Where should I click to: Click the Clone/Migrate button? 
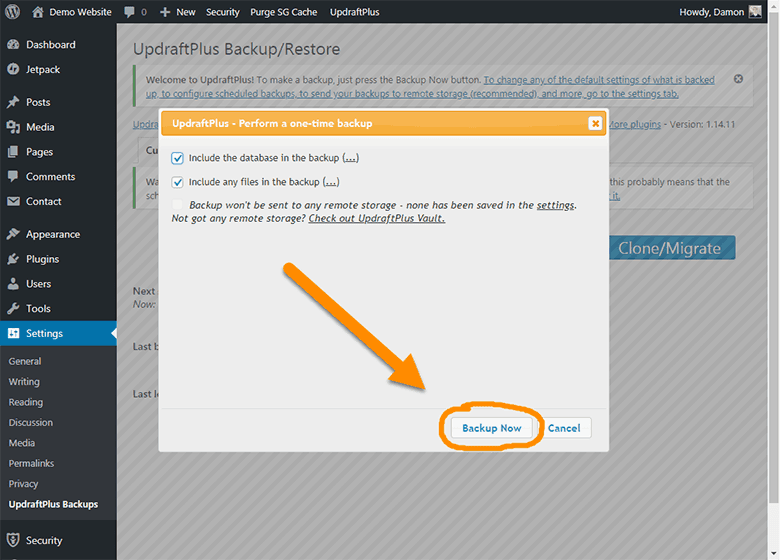672,248
